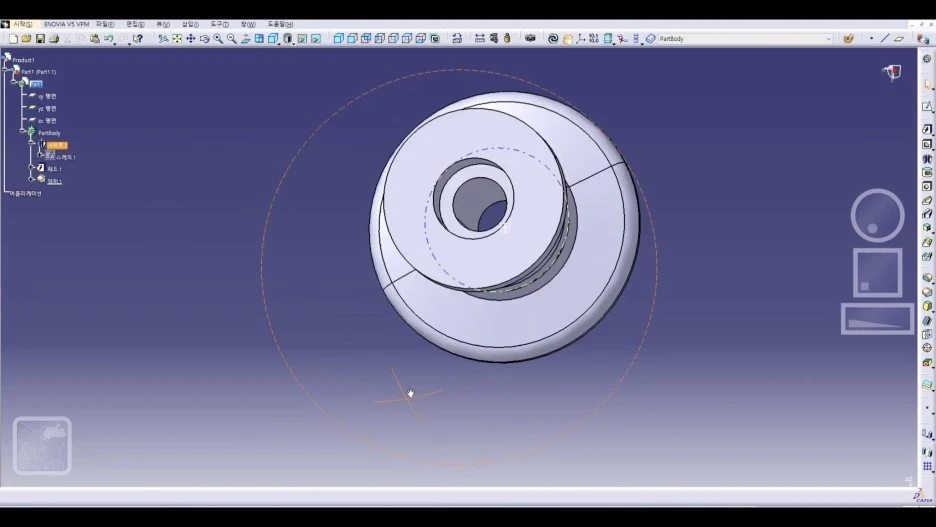
Task: Zoom out with magnifier minus icon
Action: pos(232,39)
